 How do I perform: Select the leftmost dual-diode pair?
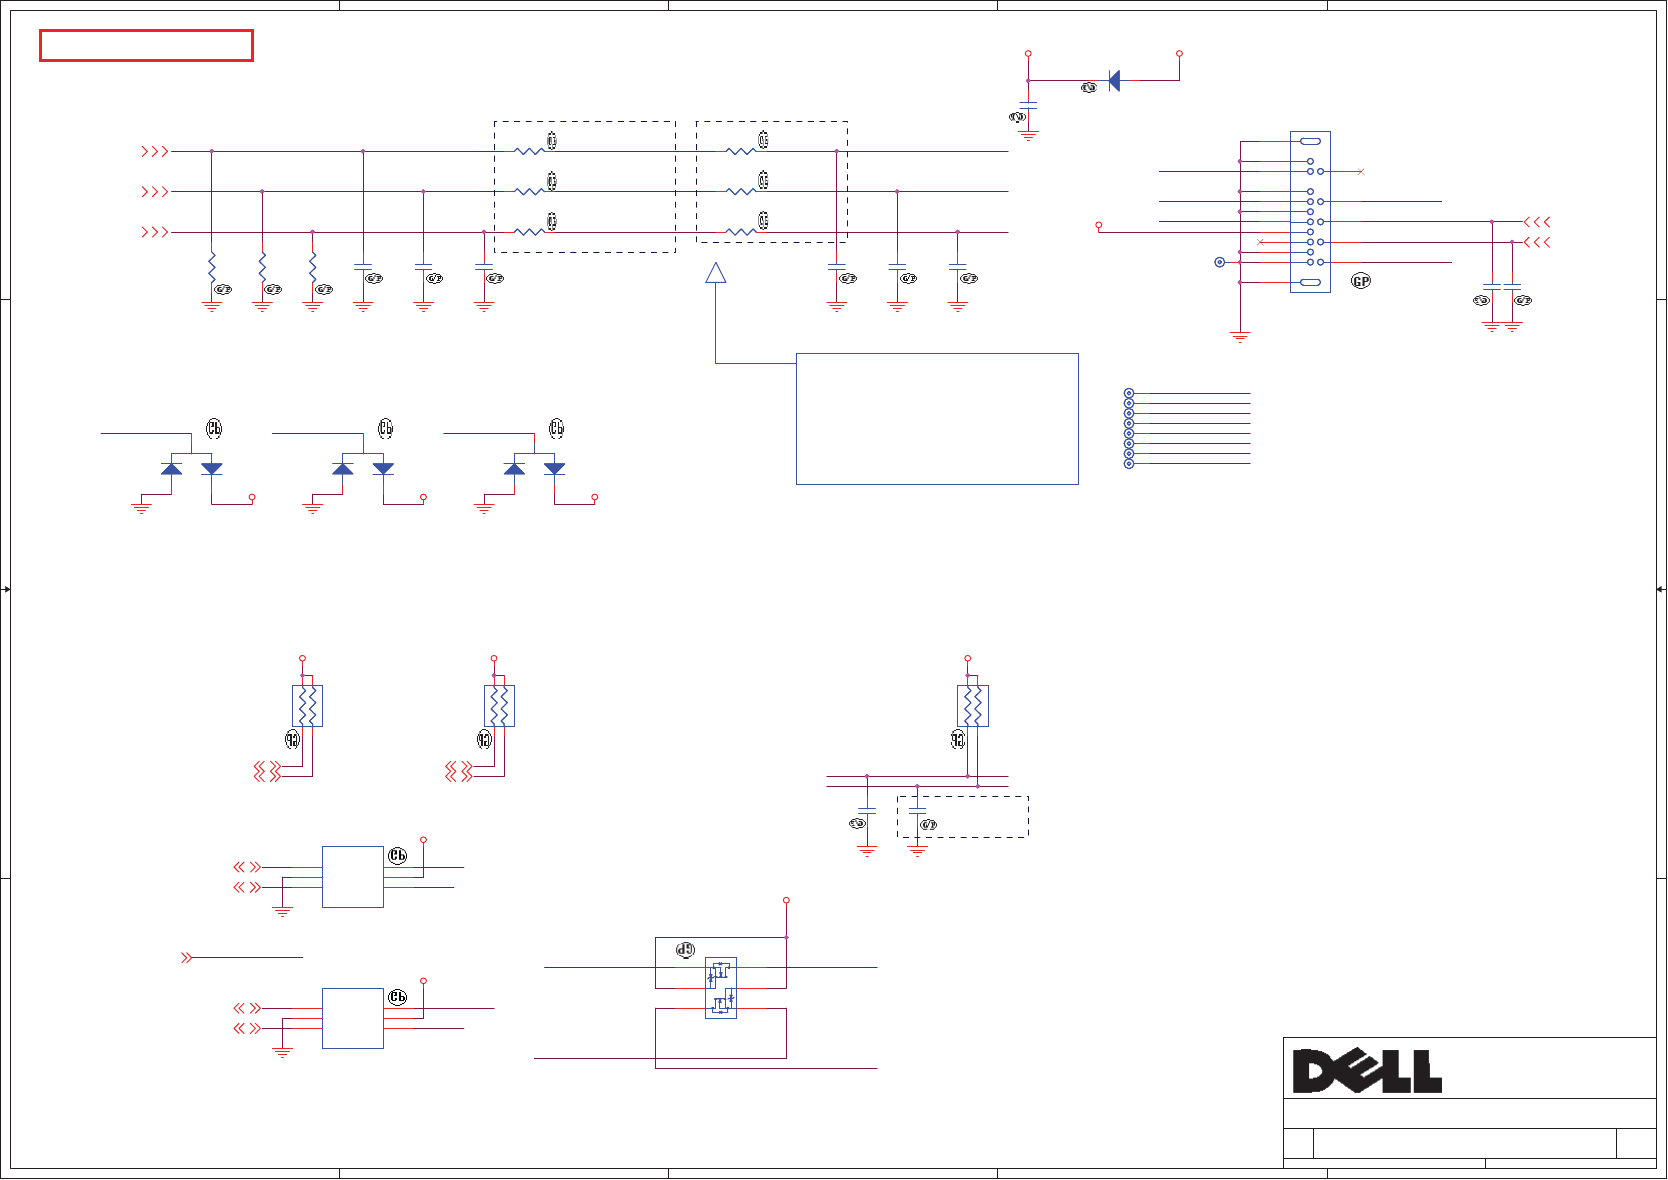192,468
